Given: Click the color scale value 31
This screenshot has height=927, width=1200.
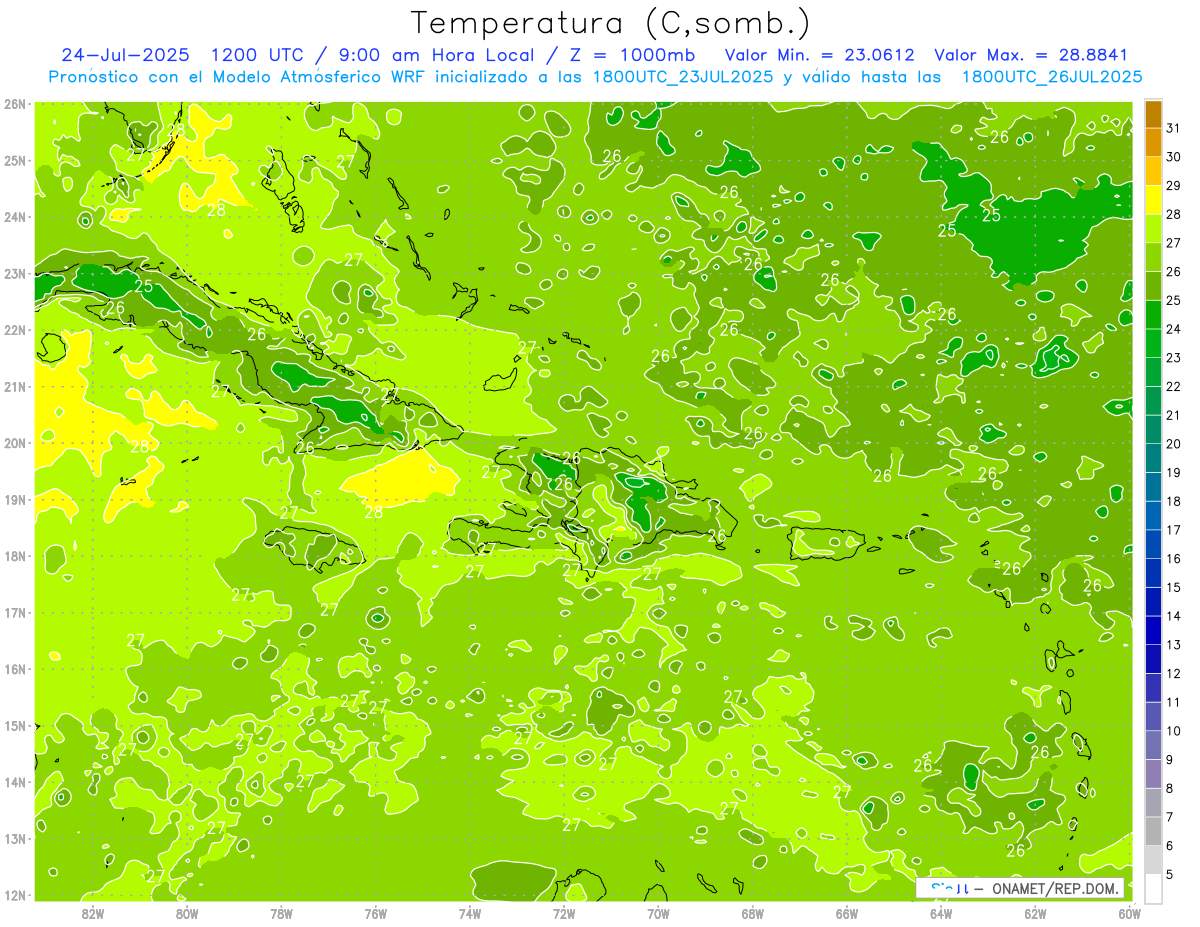Looking at the screenshot, I should [x=1173, y=127].
